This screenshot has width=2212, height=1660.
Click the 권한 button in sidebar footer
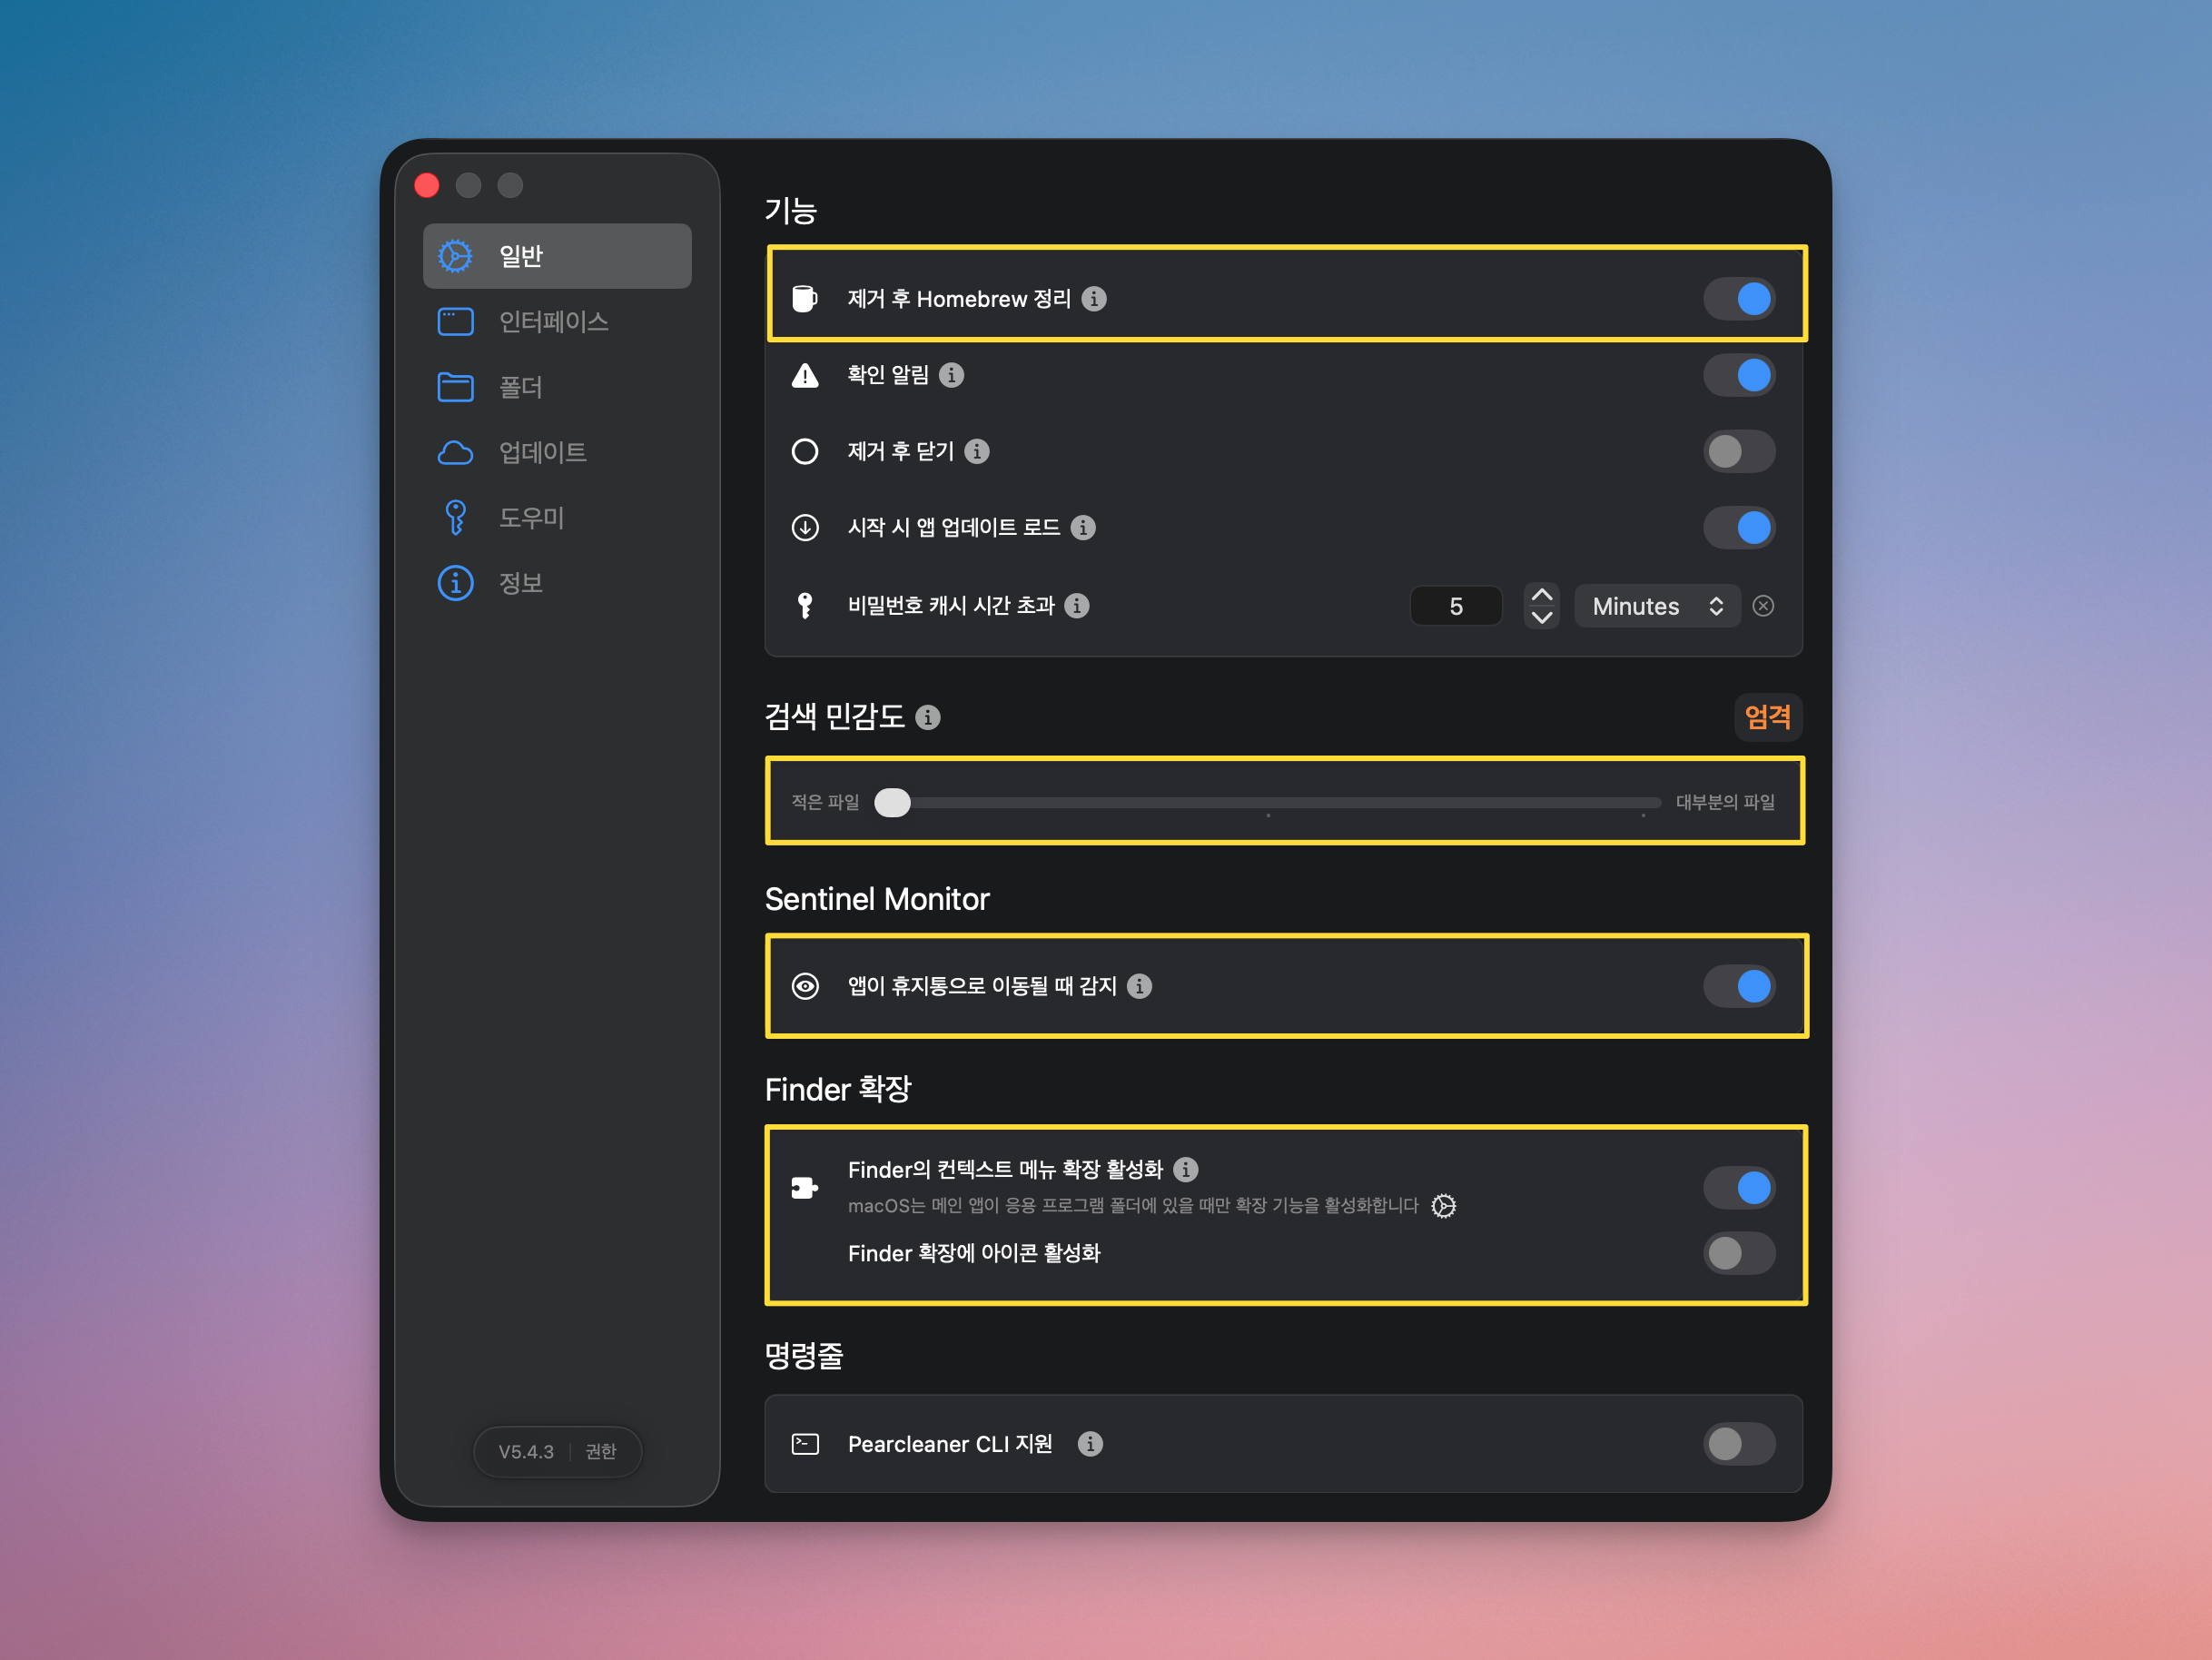coord(601,1451)
